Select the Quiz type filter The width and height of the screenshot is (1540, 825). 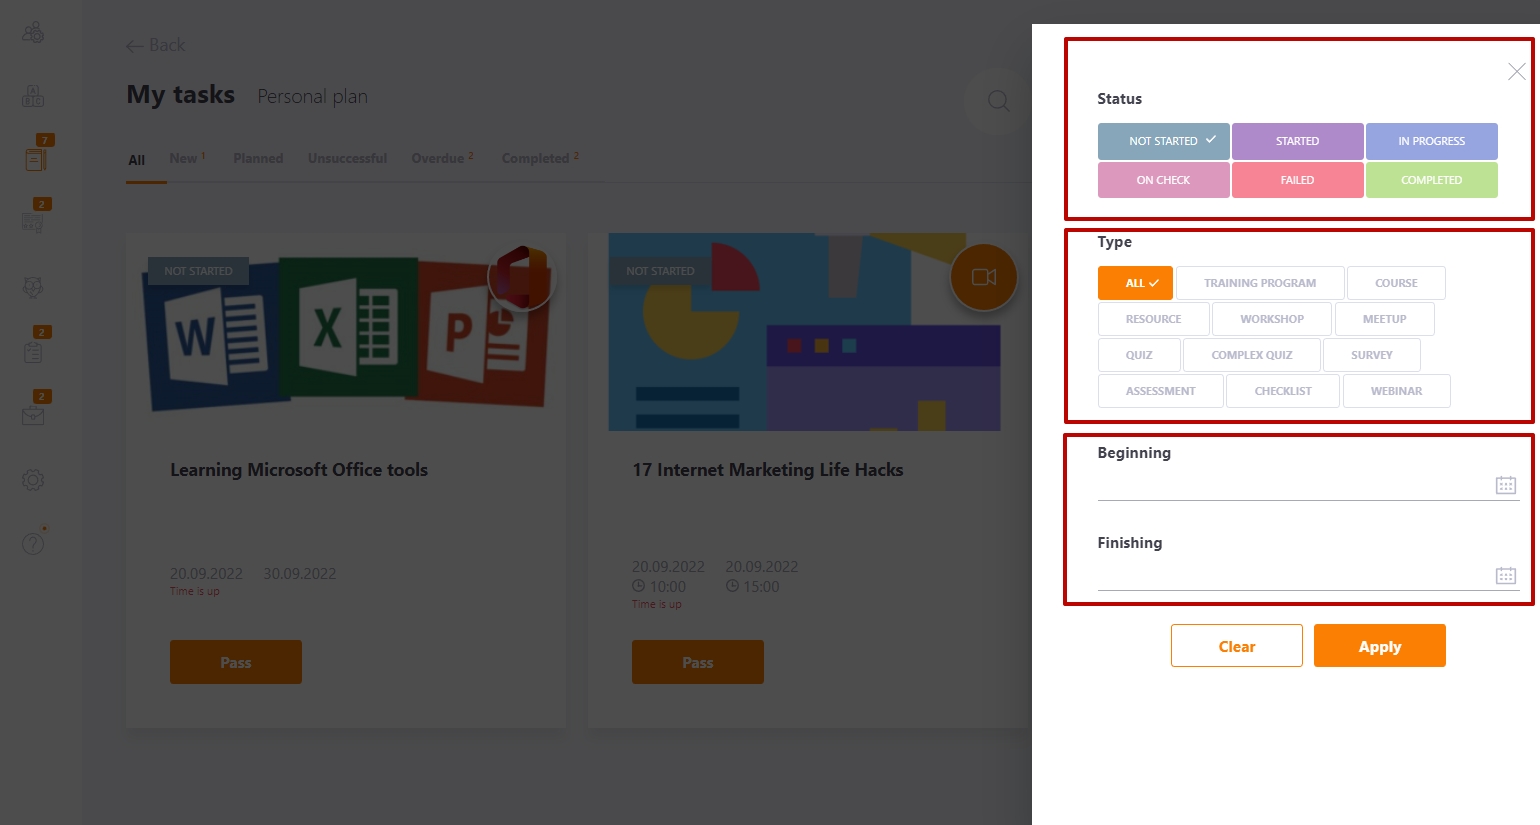point(1139,355)
